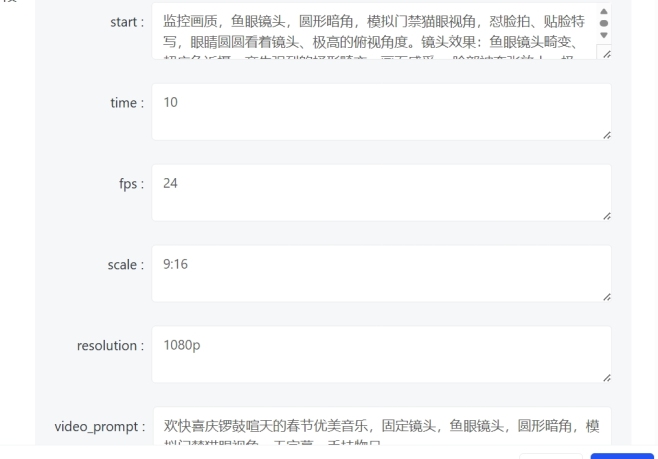Click the "fps :" field label
Viewport: 658px width, 459px height.
(x=131, y=184)
